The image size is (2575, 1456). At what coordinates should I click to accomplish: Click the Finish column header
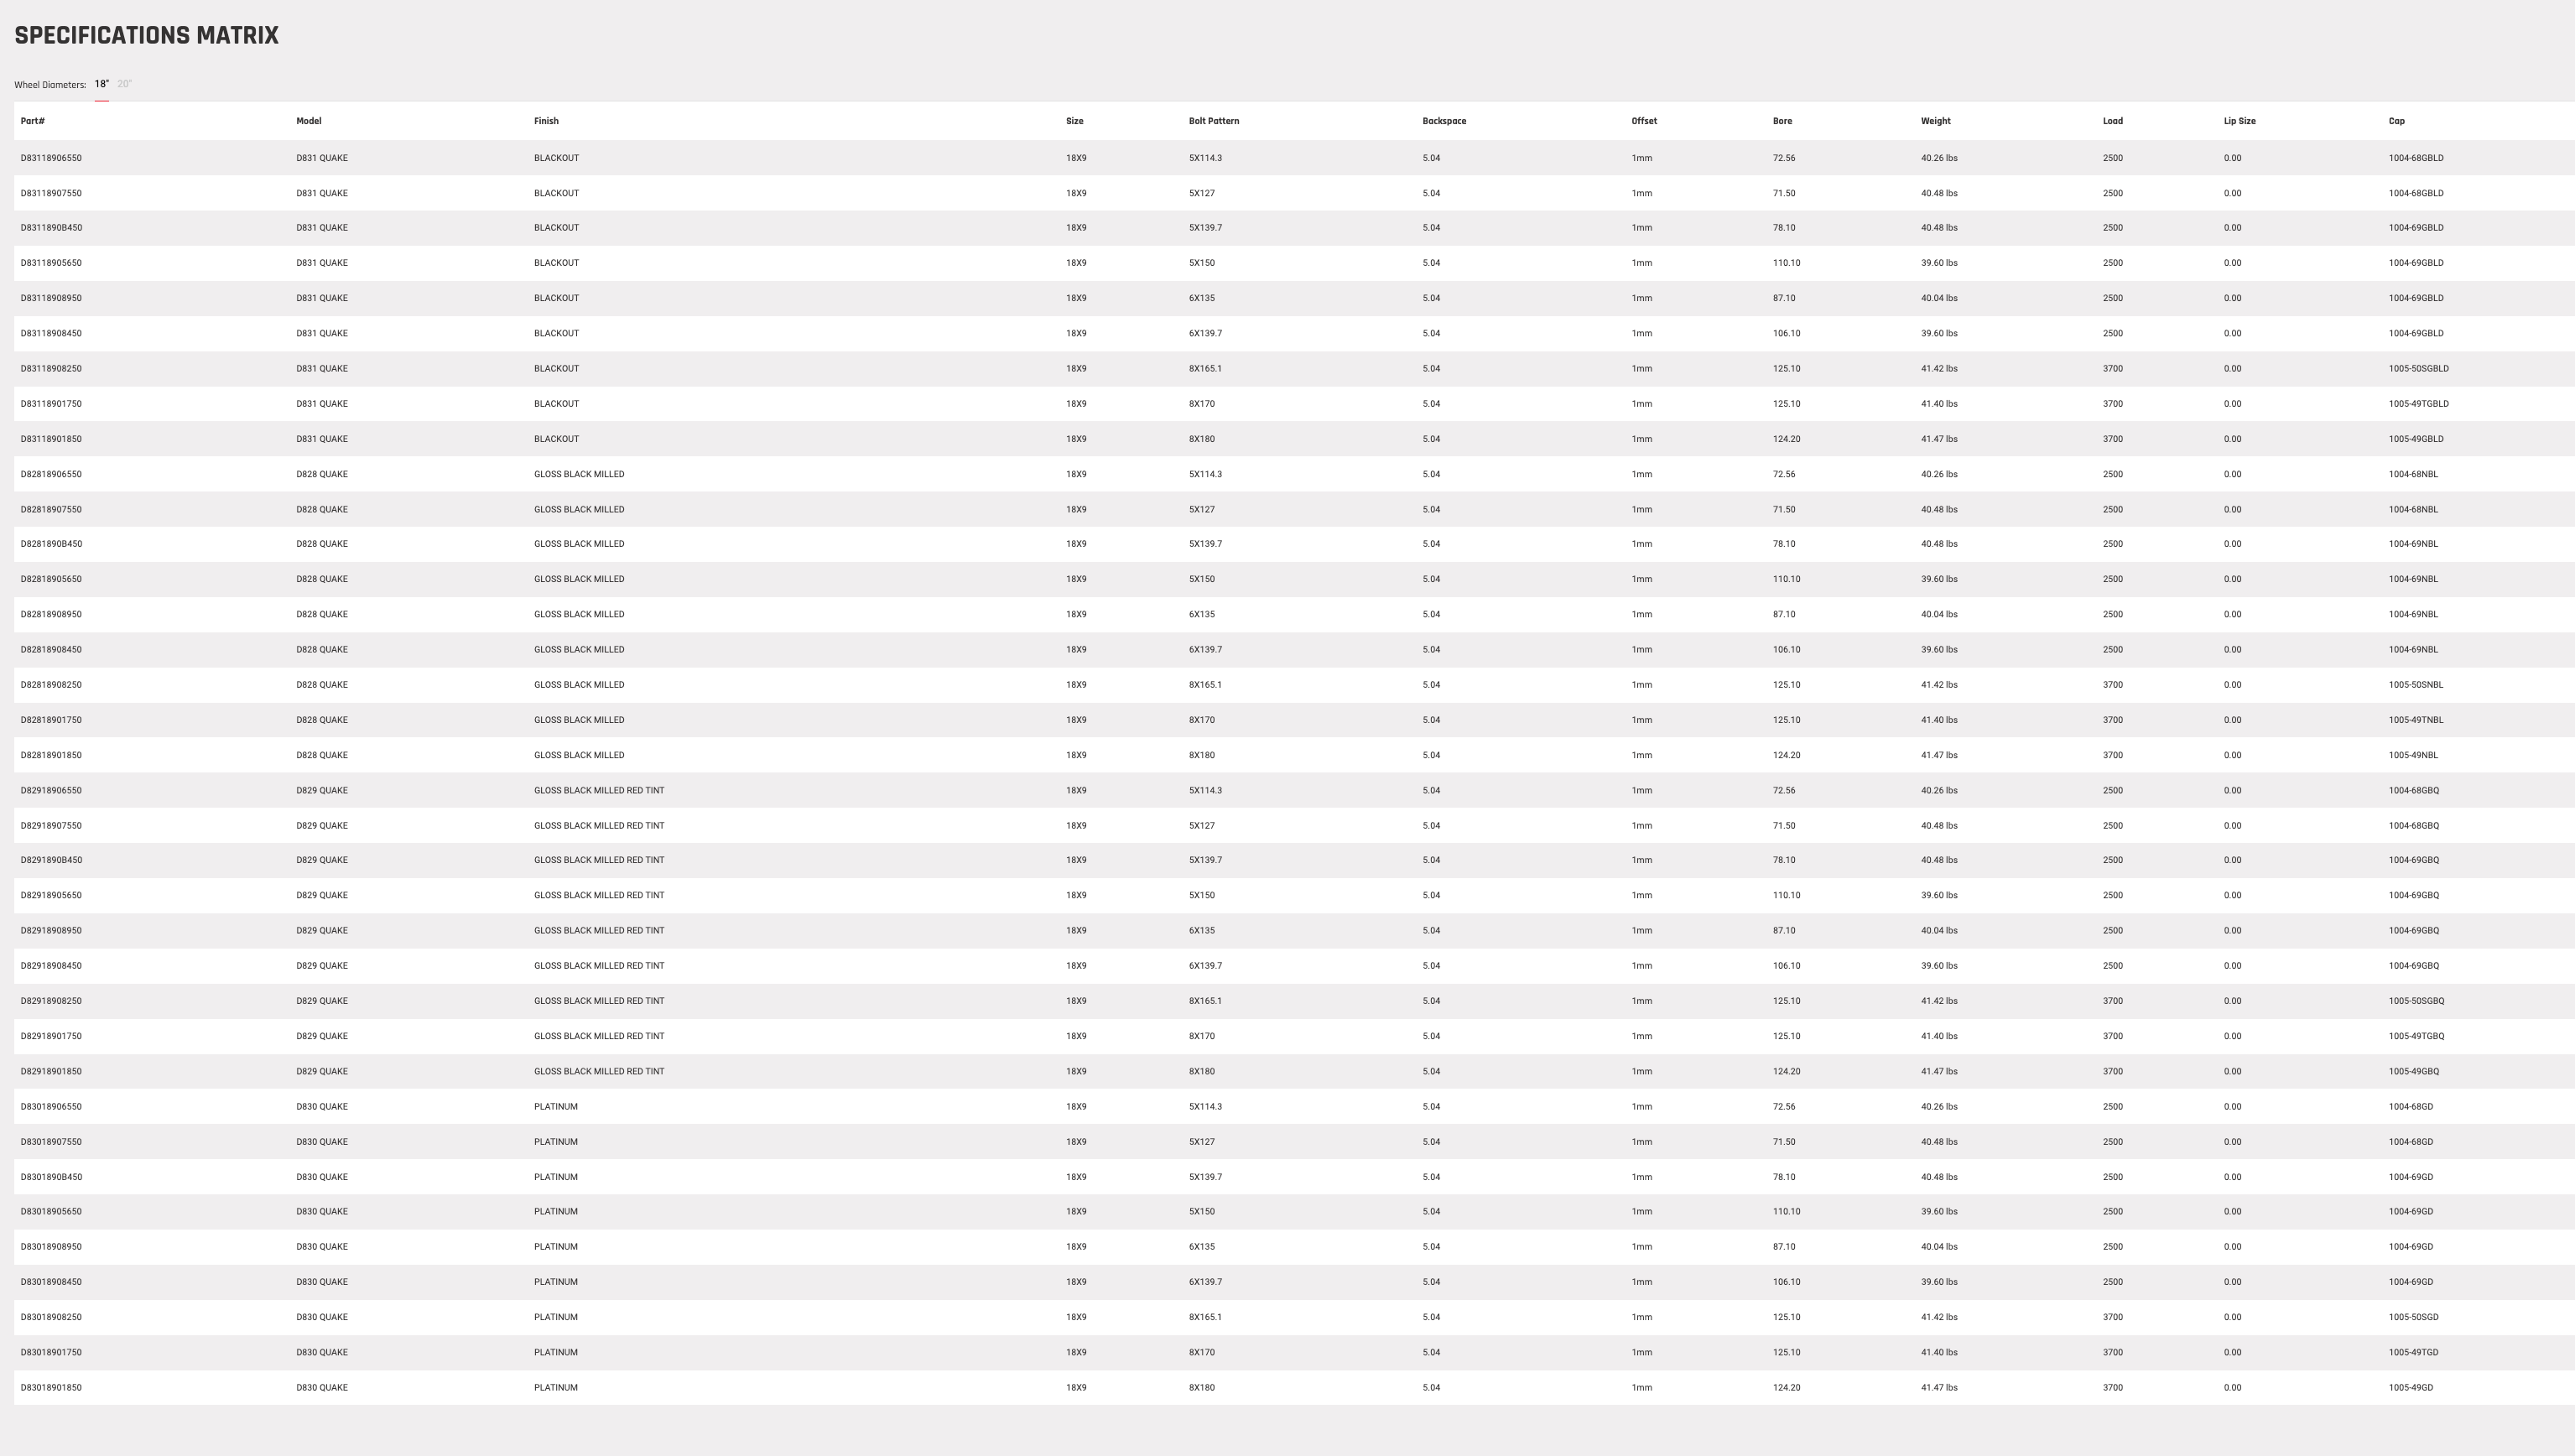pyautogui.click(x=546, y=121)
